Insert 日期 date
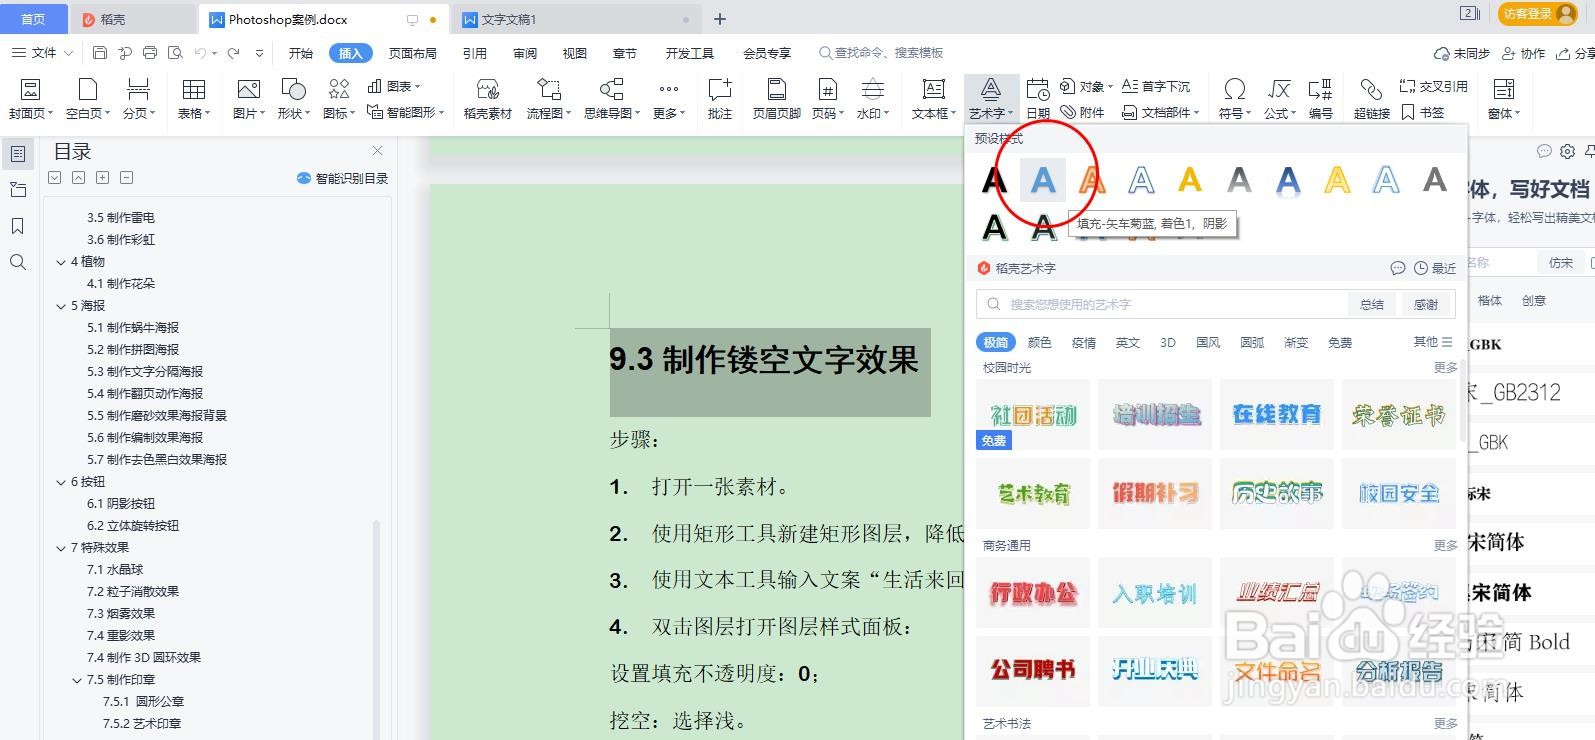Image resolution: width=1595 pixels, height=740 pixels. click(1038, 99)
